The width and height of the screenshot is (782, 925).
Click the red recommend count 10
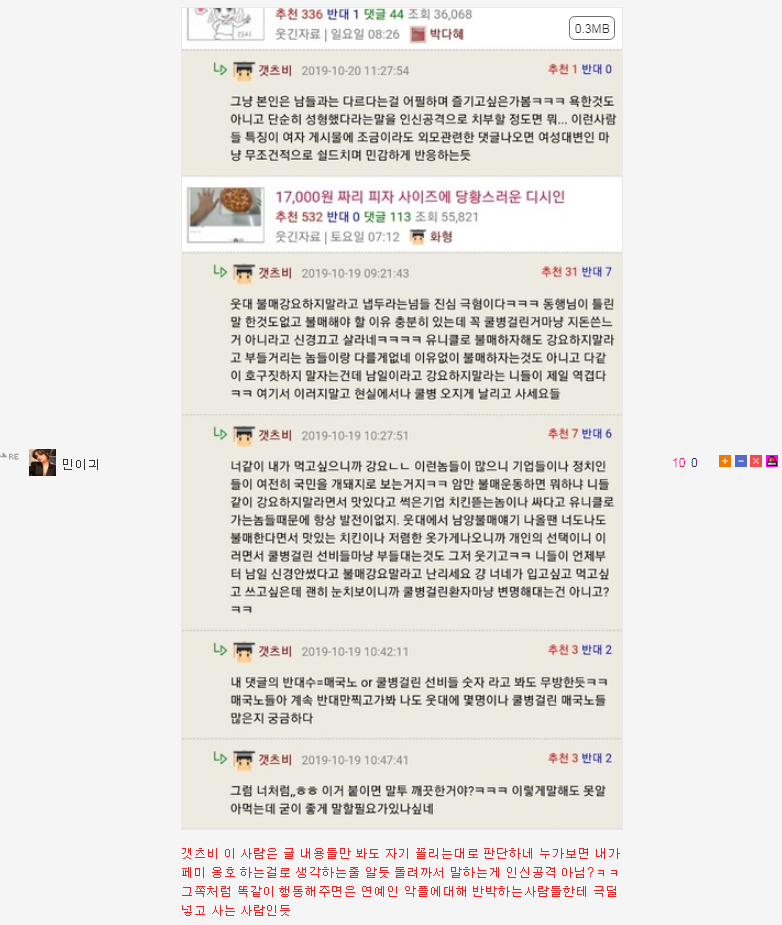click(679, 463)
